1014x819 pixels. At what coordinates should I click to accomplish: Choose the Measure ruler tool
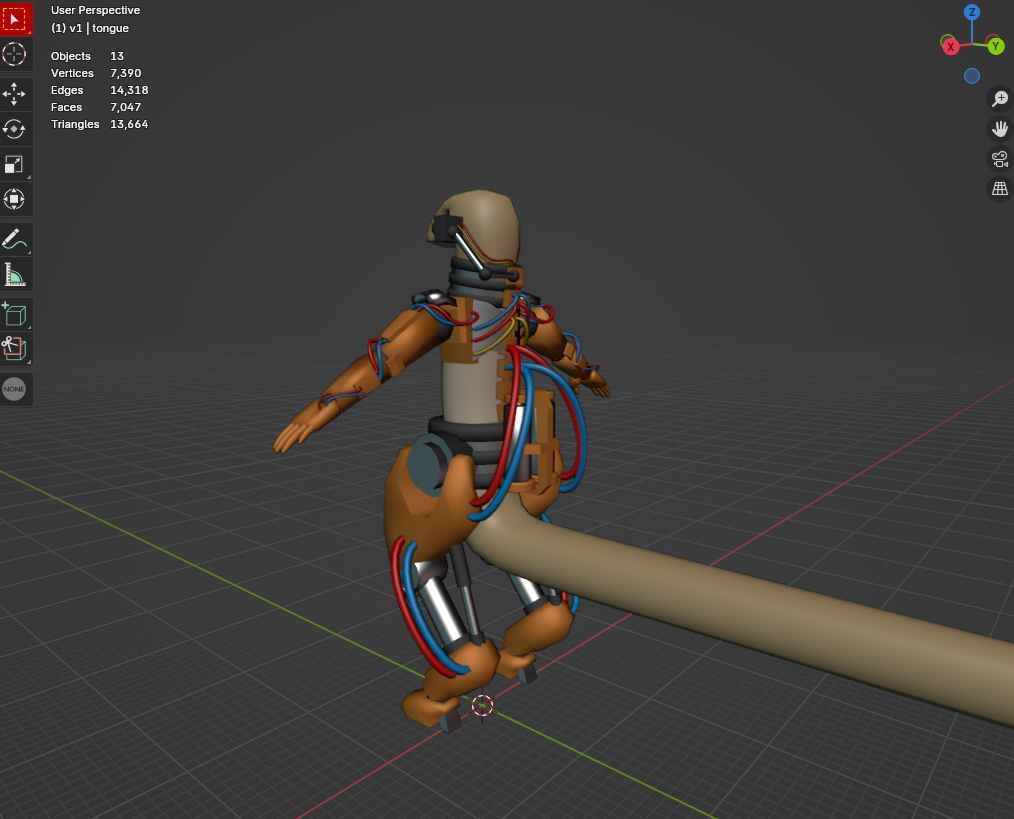point(14,274)
